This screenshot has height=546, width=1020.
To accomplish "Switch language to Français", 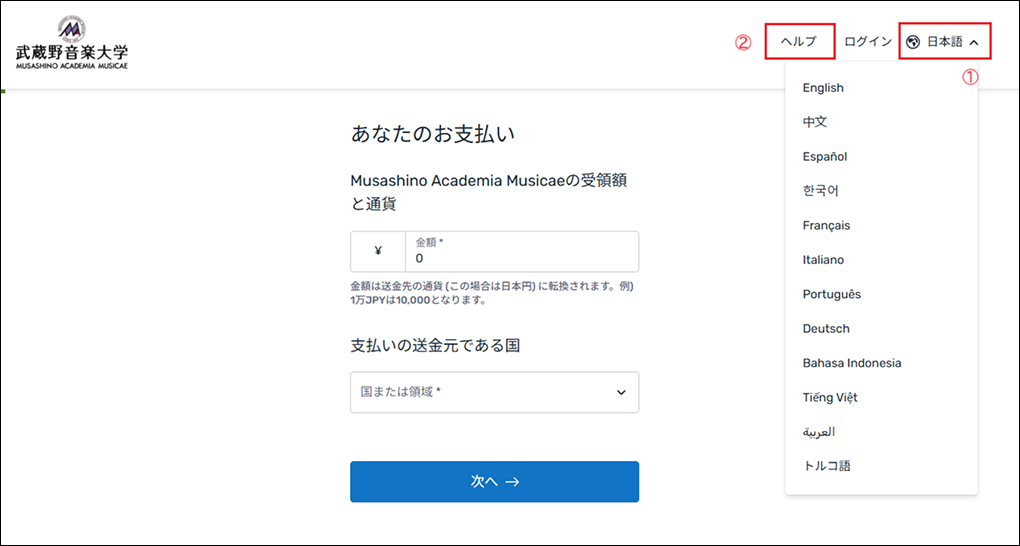I will (826, 226).
